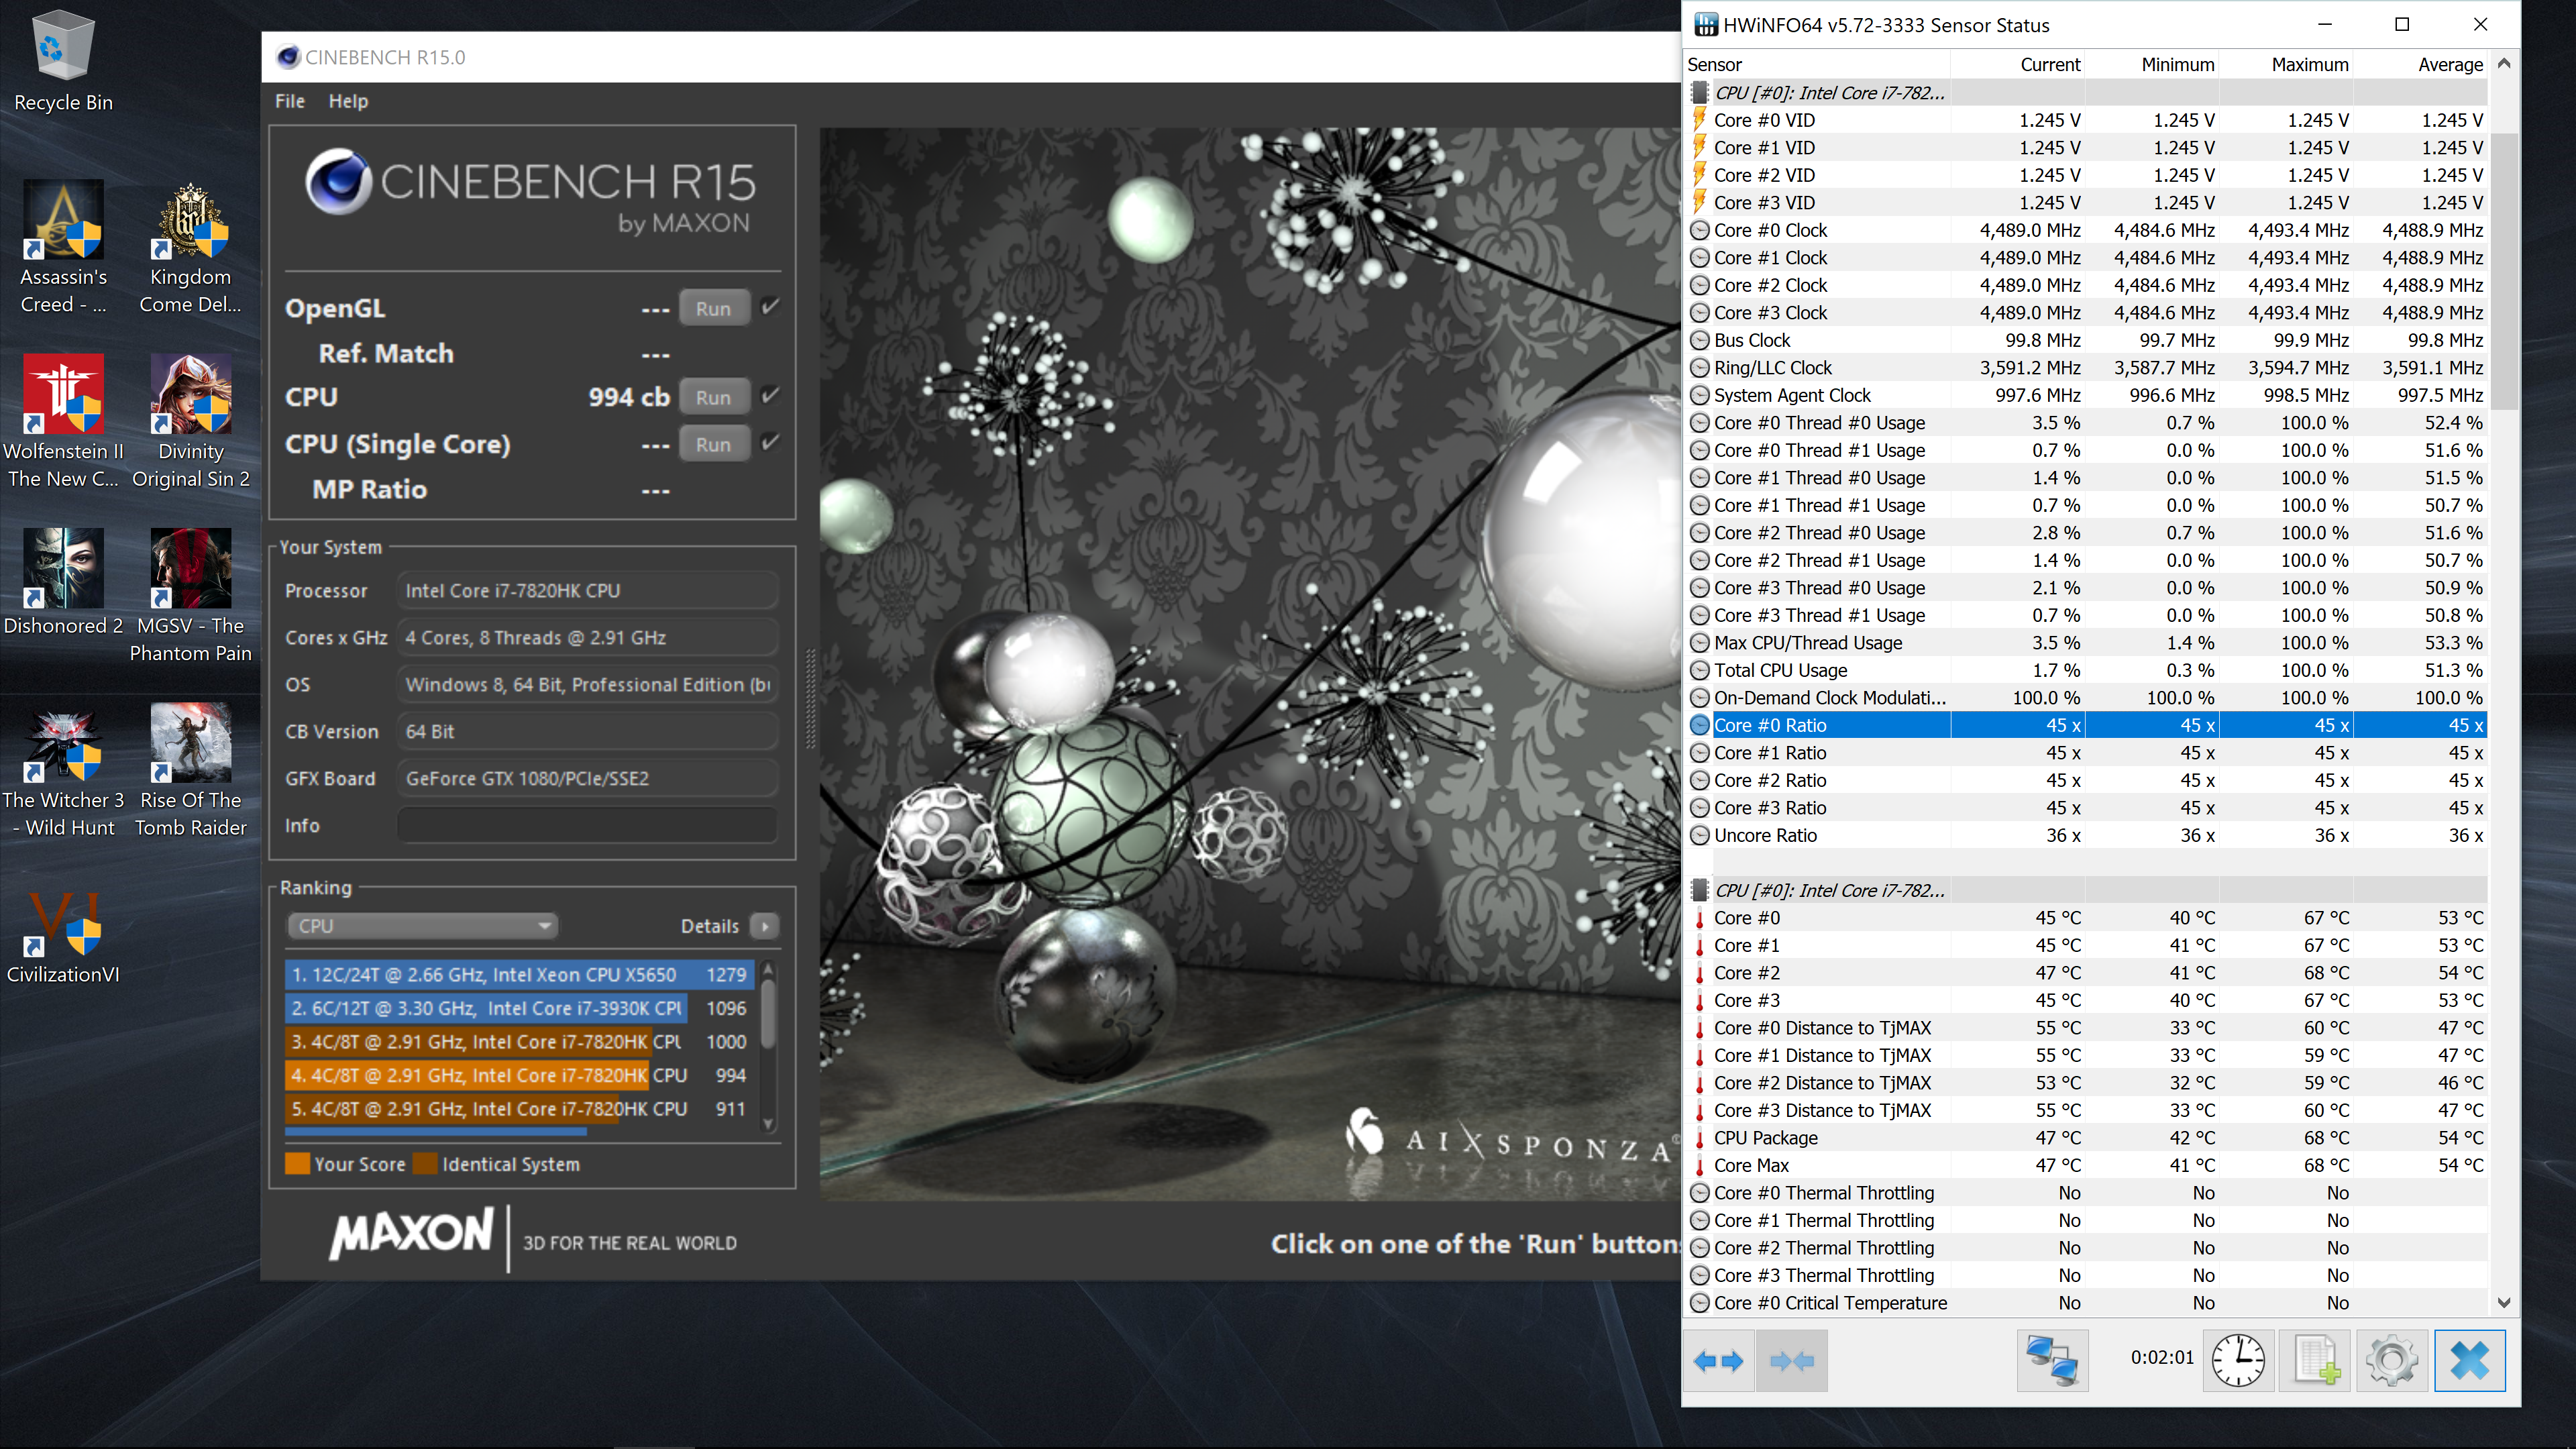Click the Info input field
The image size is (2576, 1449).
point(587,825)
